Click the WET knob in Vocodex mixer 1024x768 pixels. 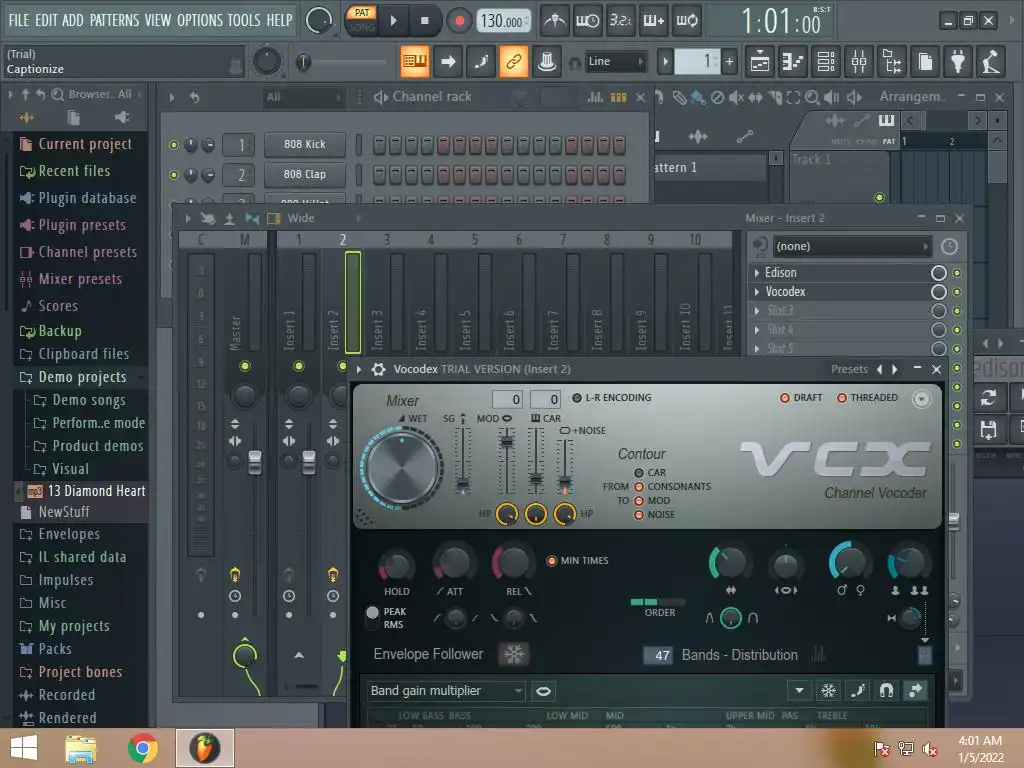[x=402, y=468]
